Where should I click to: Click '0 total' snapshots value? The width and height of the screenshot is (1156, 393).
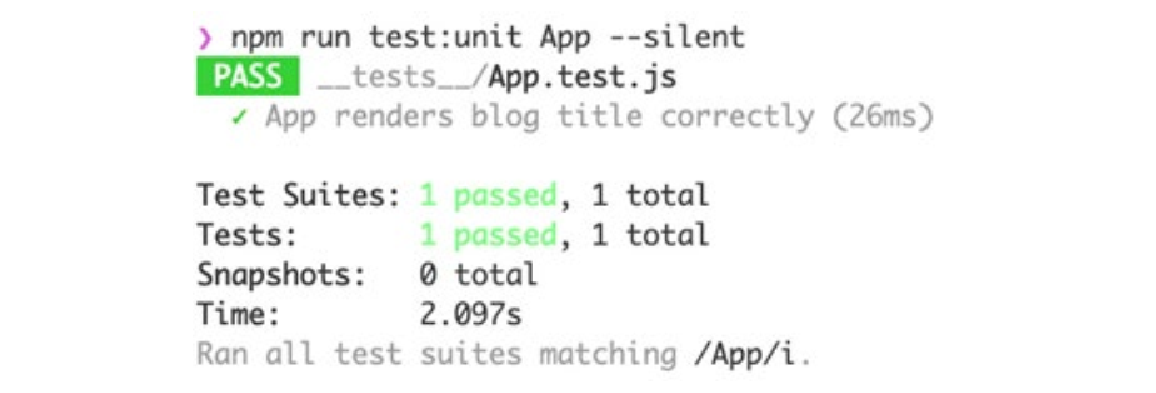point(477,276)
